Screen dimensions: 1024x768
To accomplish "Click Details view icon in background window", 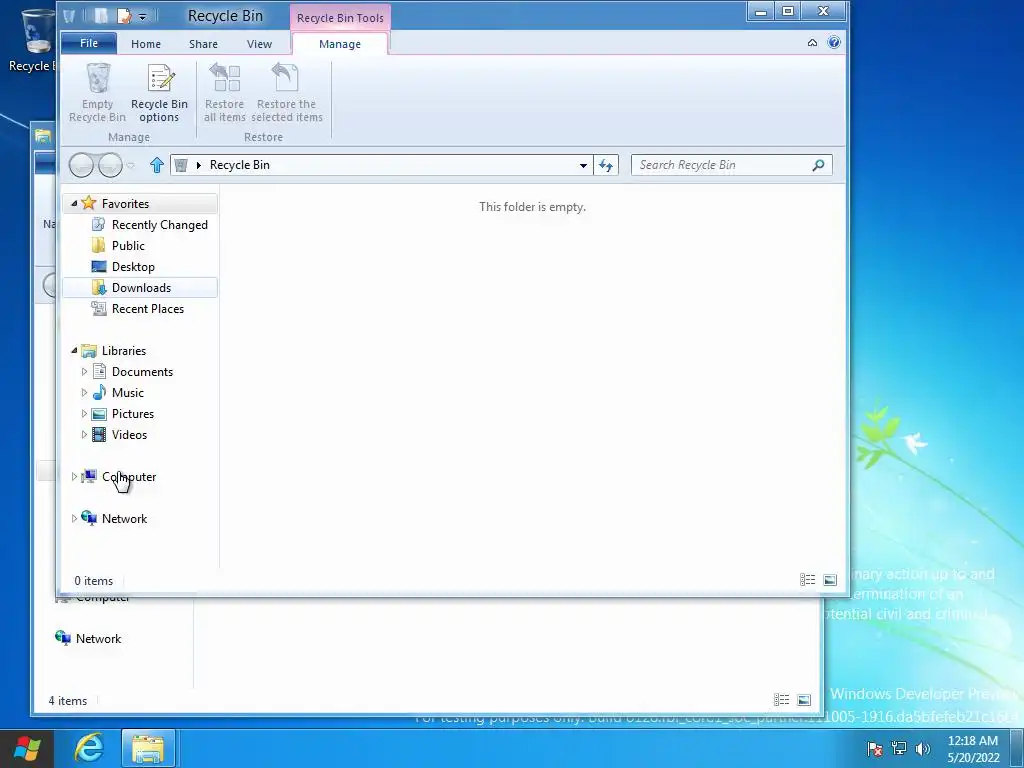I will (x=782, y=700).
